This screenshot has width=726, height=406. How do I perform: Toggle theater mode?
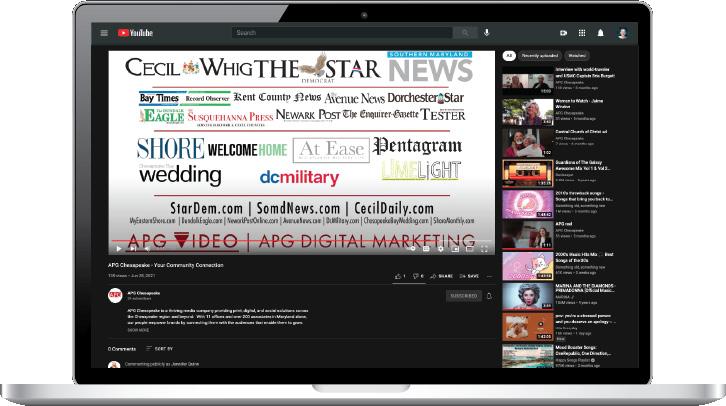[469, 249]
